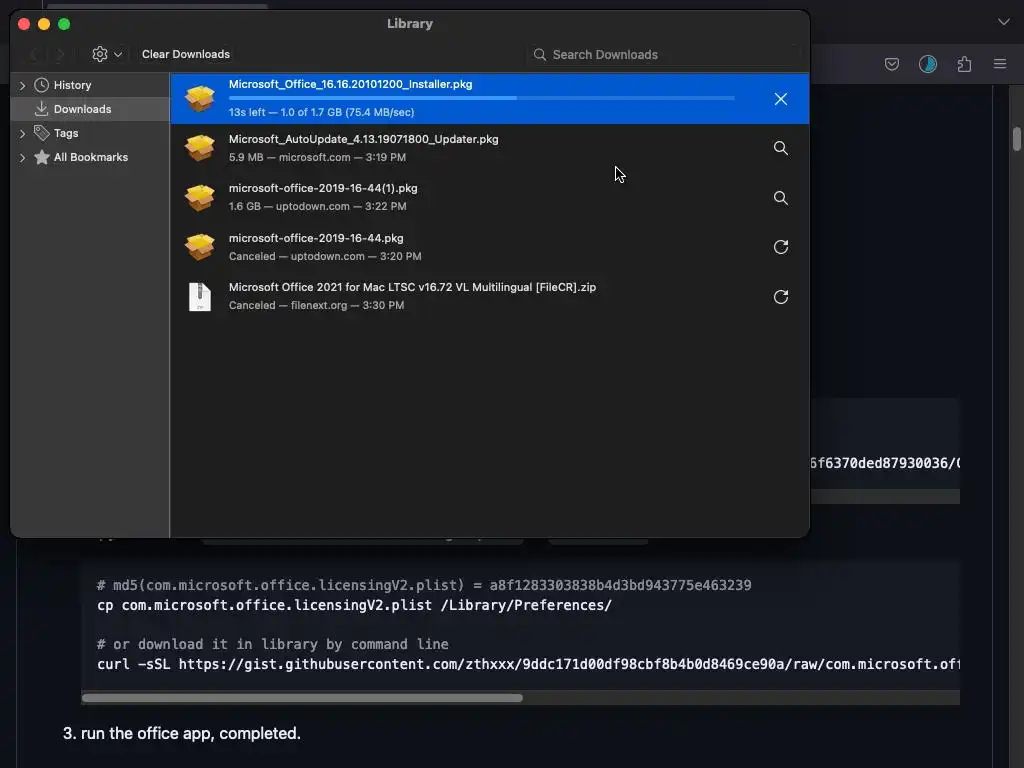This screenshot has width=1024, height=768.
Task: Click the Microsoft_Office installer package icon
Action: pos(200,99)
